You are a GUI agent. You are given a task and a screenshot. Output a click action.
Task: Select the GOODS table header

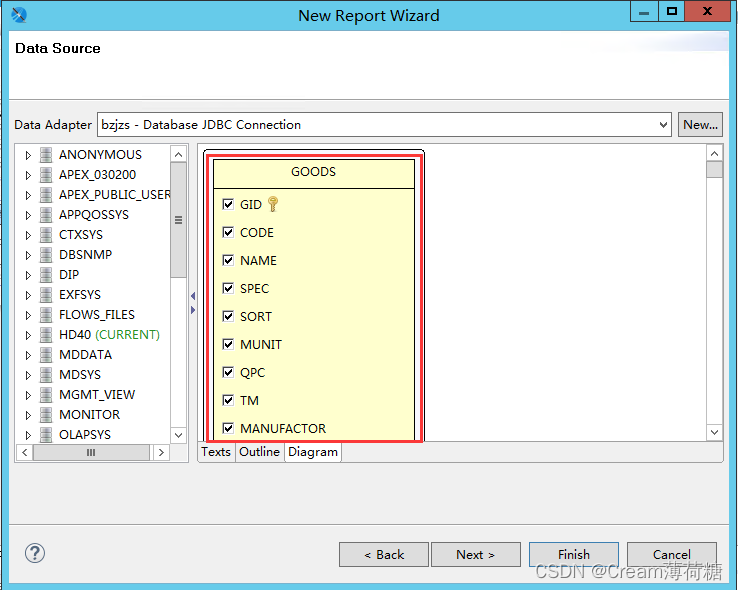(x=314, y=174)
